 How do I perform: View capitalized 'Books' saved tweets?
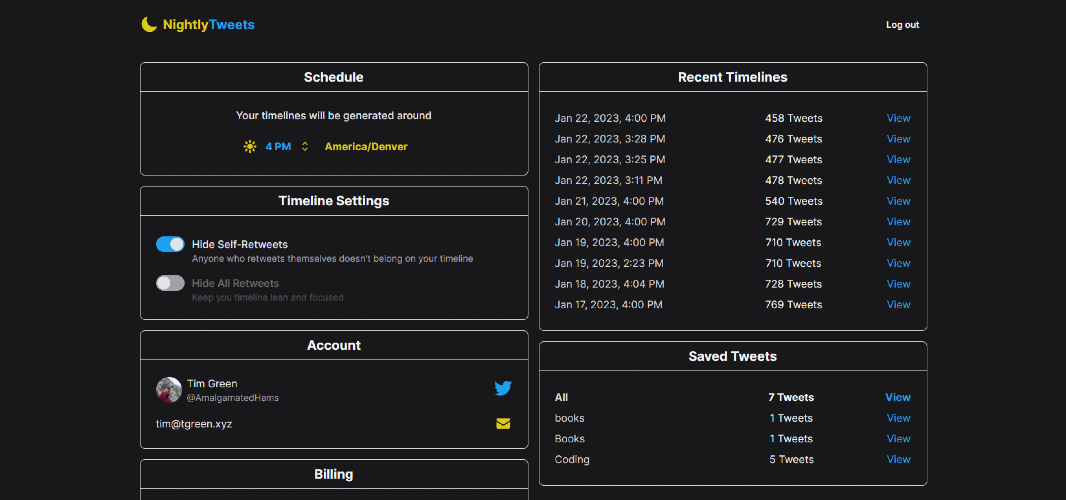coord(898,439)
